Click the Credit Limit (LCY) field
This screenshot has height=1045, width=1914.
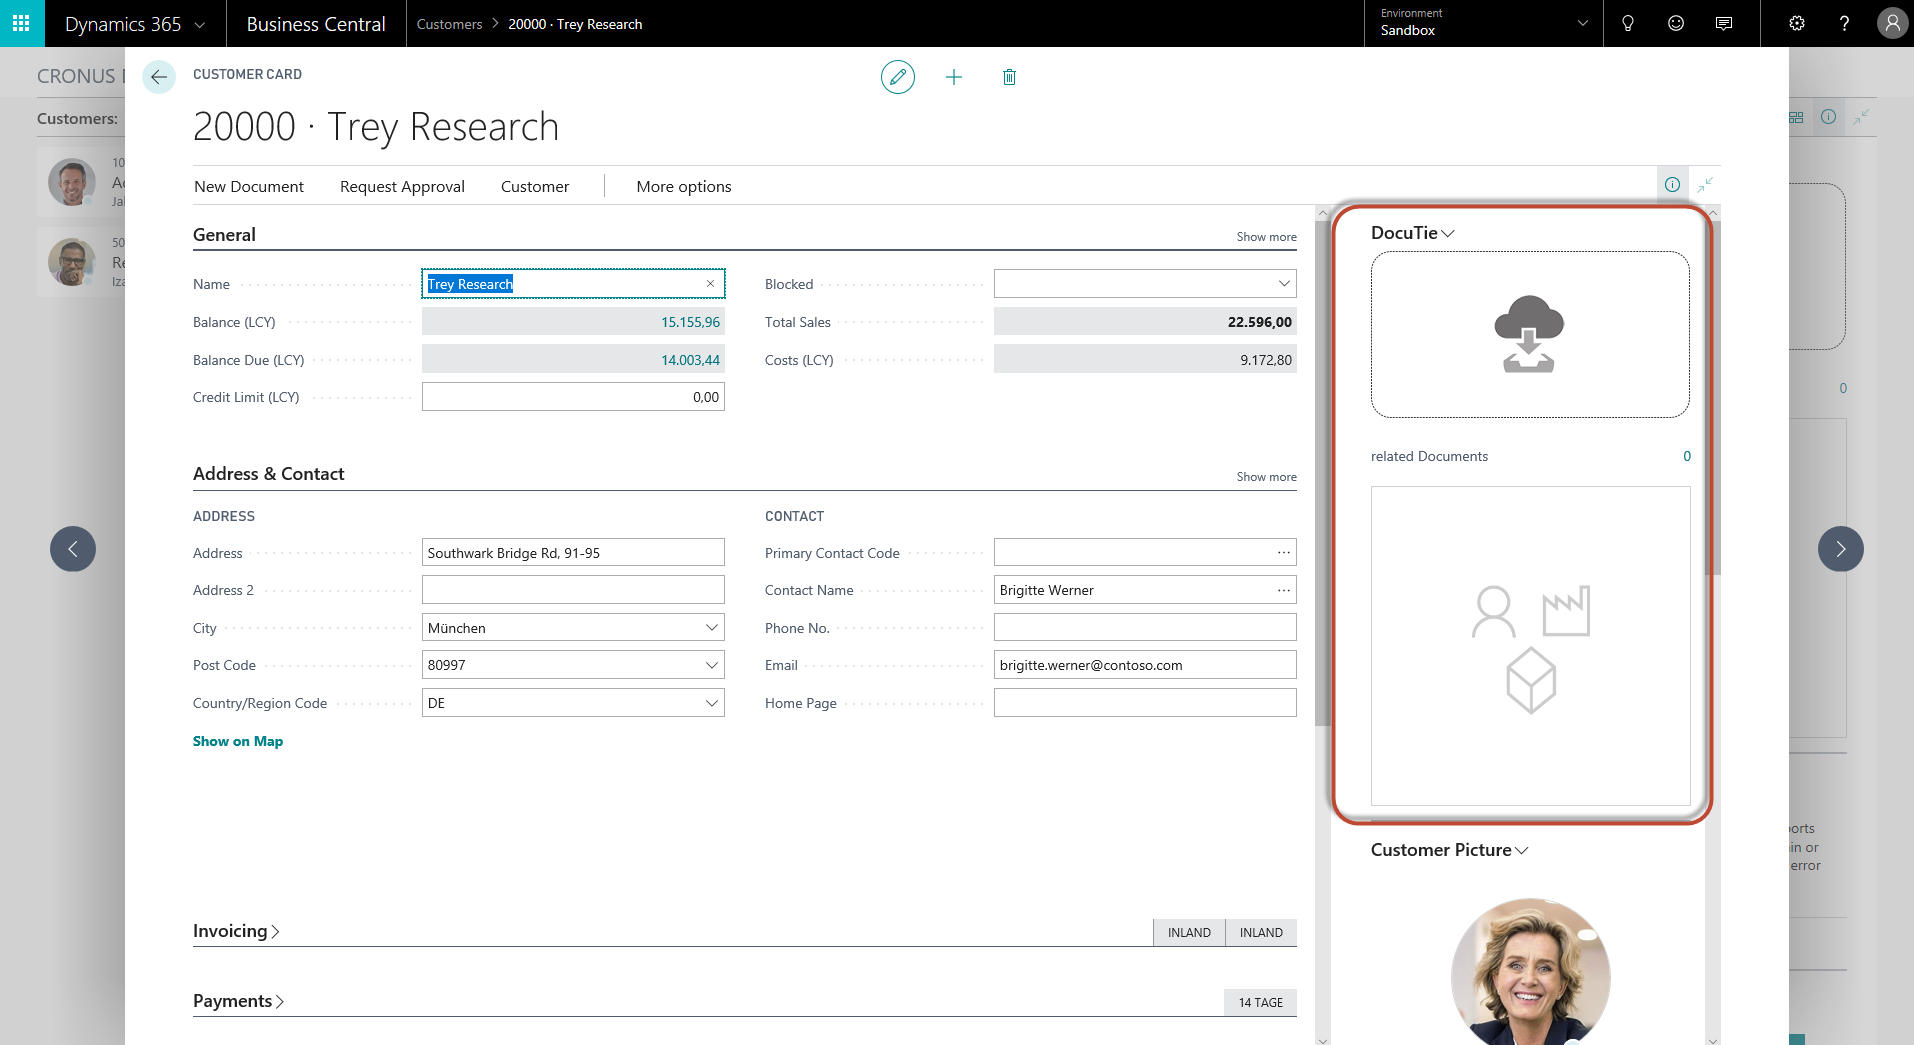coord(573,397)
